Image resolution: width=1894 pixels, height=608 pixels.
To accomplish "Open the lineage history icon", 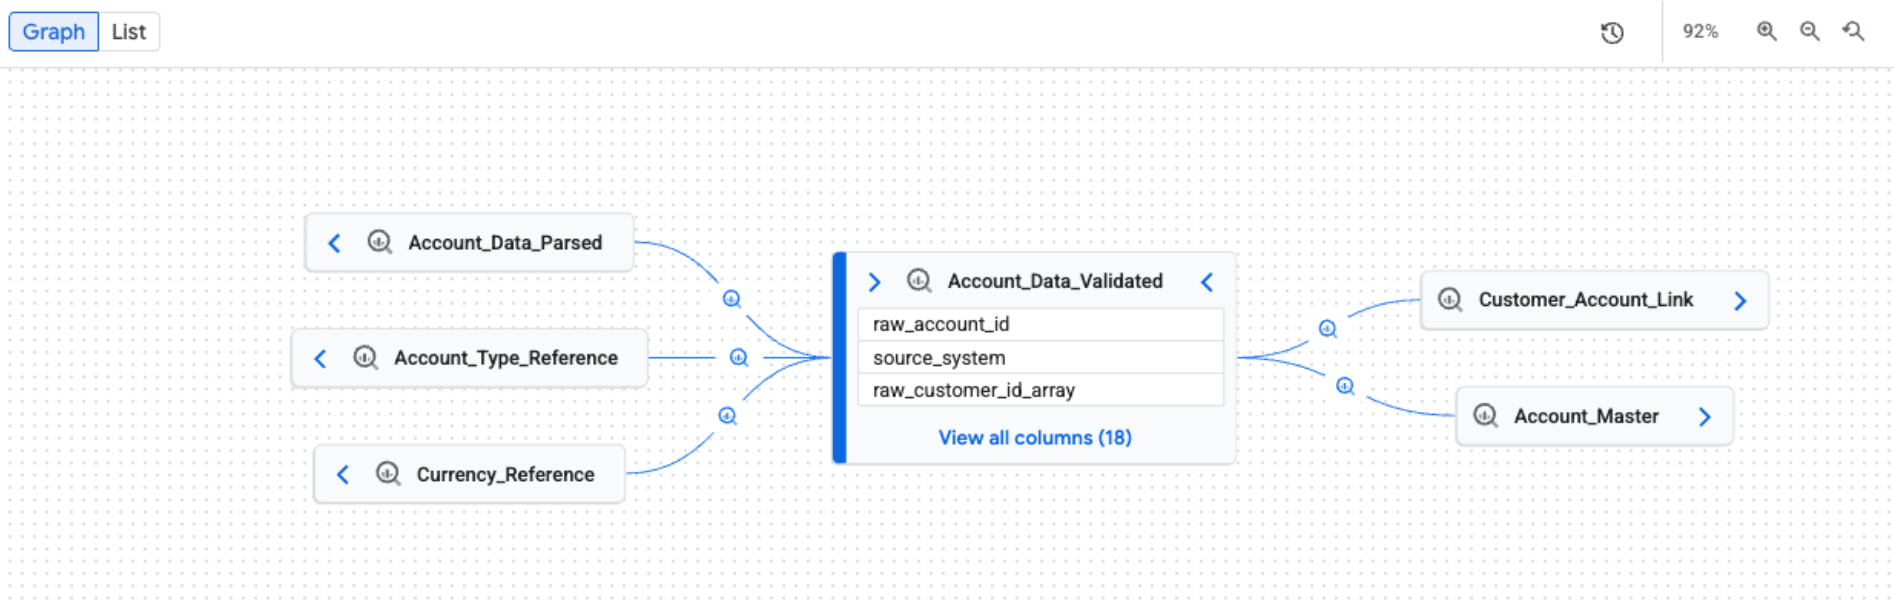I will tap(1612, 32).
